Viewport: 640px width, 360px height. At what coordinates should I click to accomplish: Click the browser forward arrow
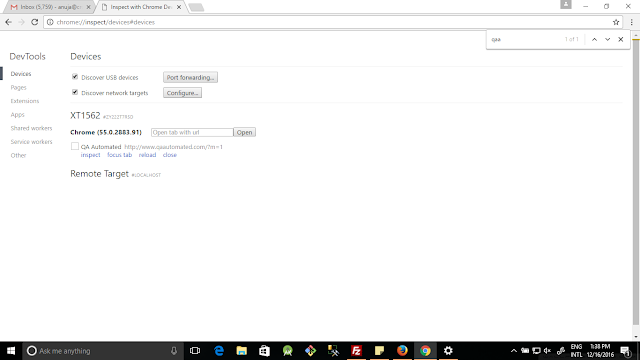[22, 22]
